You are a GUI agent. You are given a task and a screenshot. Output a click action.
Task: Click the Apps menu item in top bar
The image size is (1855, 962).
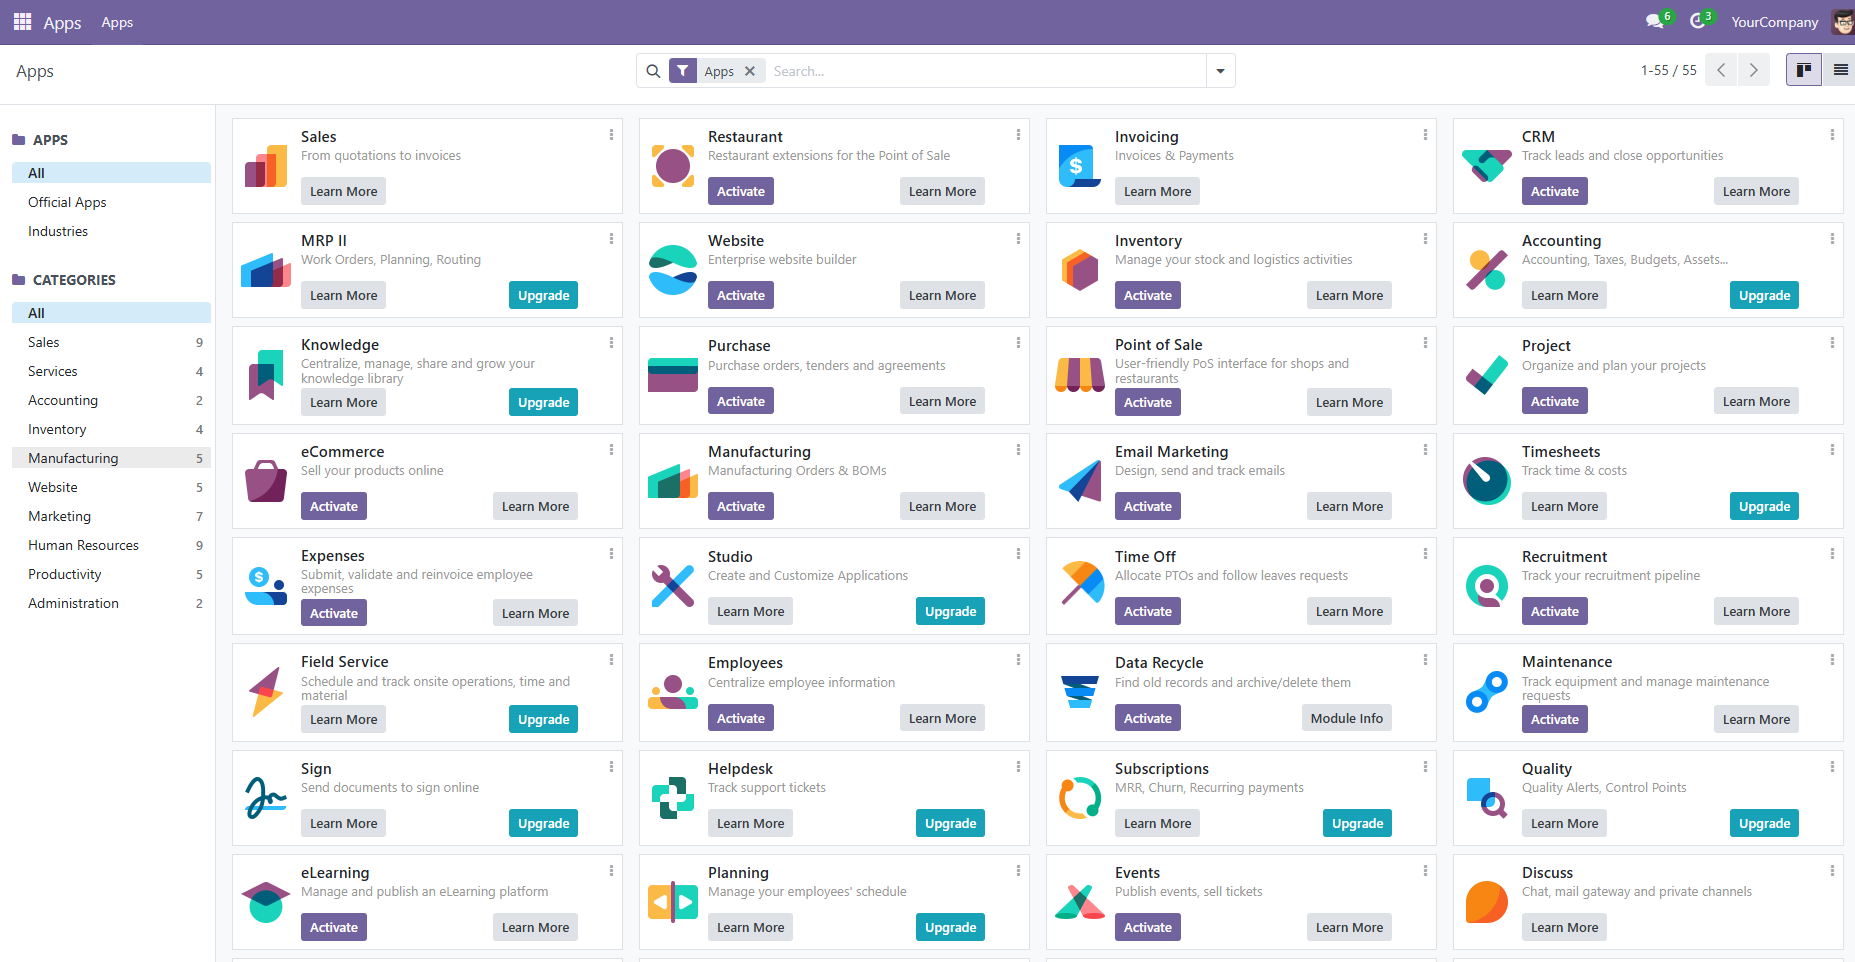coord(117,22)
